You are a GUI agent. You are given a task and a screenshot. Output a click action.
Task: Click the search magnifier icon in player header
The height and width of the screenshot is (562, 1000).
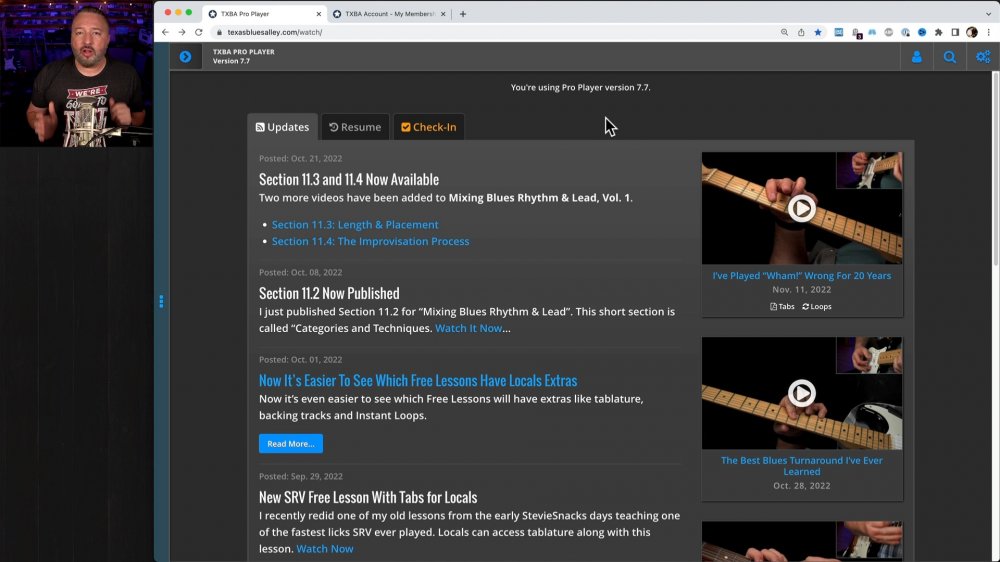coord(950,57)
